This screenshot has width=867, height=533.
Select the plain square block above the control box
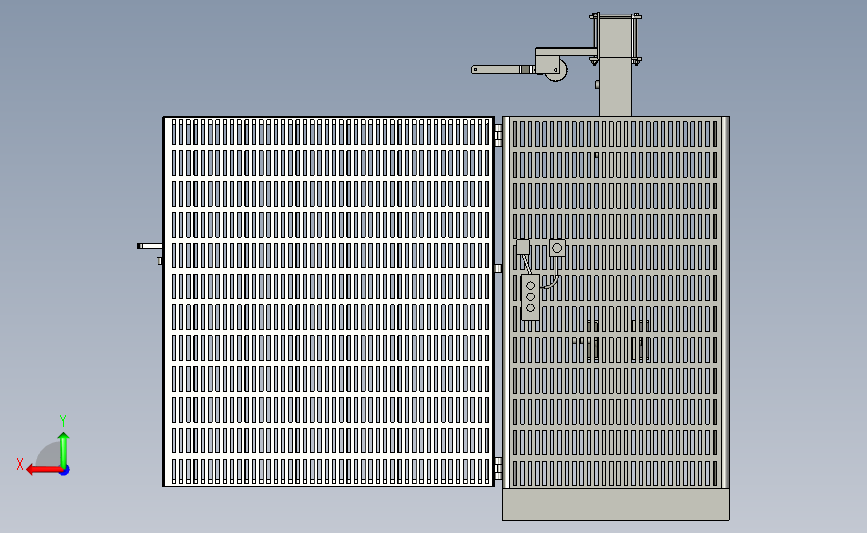click(523, 247)
